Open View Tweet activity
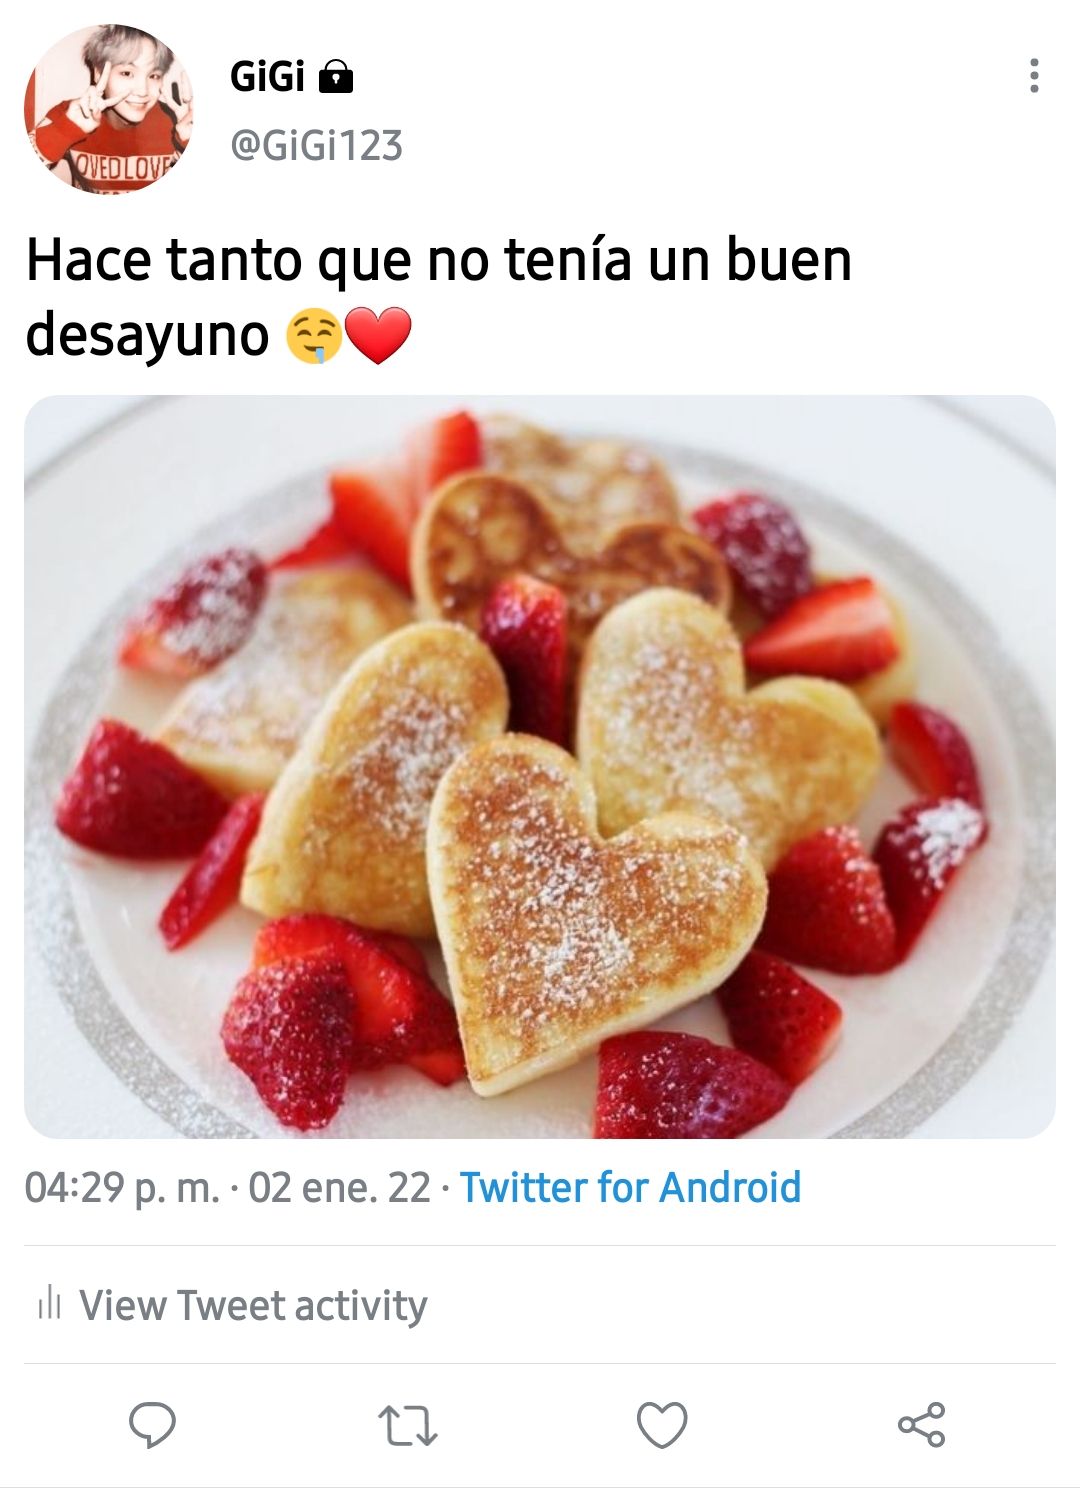1080x1502 pixels. (232, 1305)
